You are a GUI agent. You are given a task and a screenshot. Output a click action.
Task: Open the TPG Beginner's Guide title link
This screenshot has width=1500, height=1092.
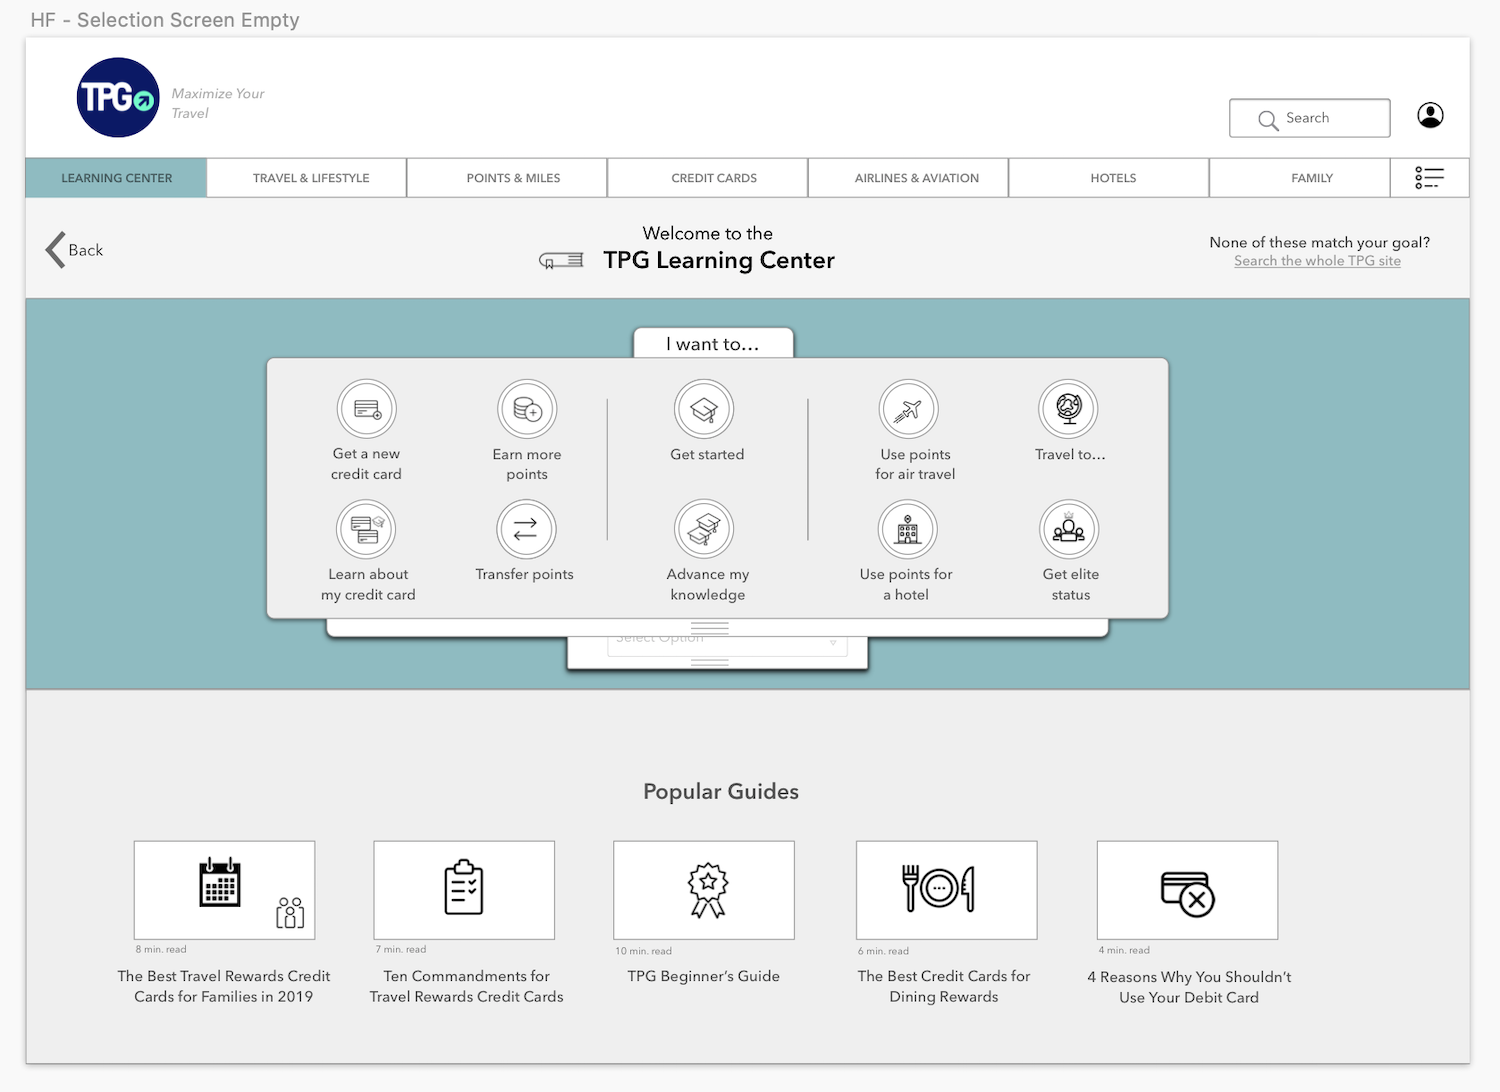[704, 976]
